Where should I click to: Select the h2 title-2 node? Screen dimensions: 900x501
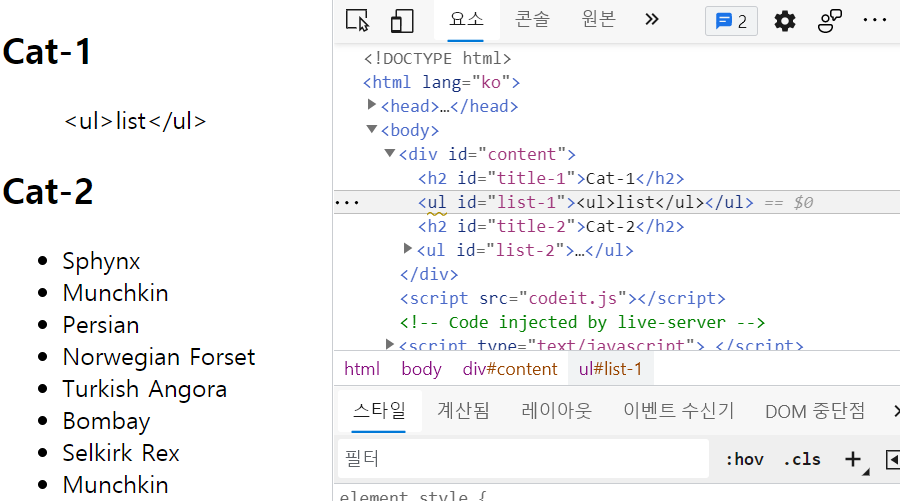point(551,227)
